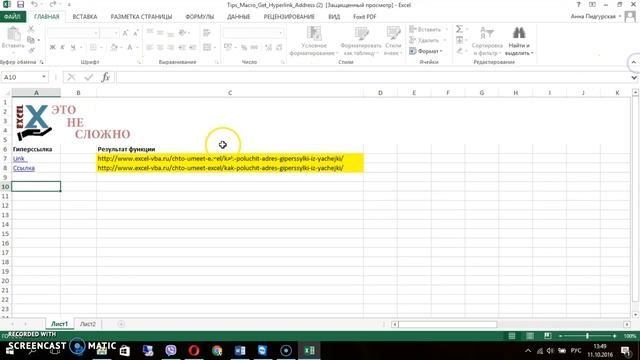The image size is (640, 360).
Task: Switch to the ФОРМУЛЫ tab
Action: tap(200, 17)
